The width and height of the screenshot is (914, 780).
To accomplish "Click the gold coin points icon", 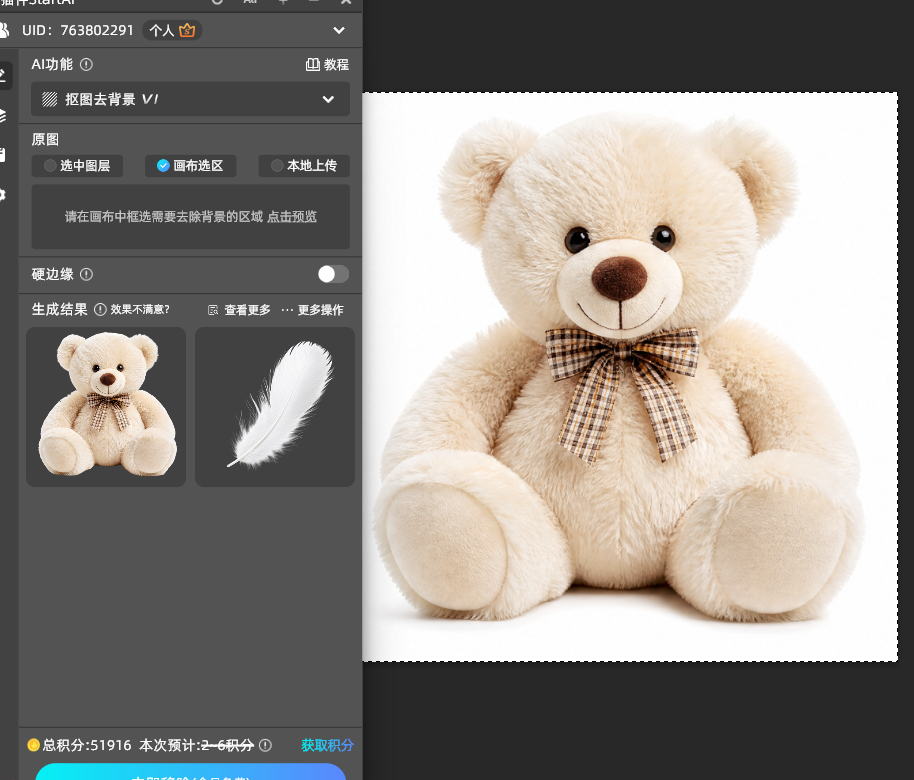I will click(x=33, y=745).
